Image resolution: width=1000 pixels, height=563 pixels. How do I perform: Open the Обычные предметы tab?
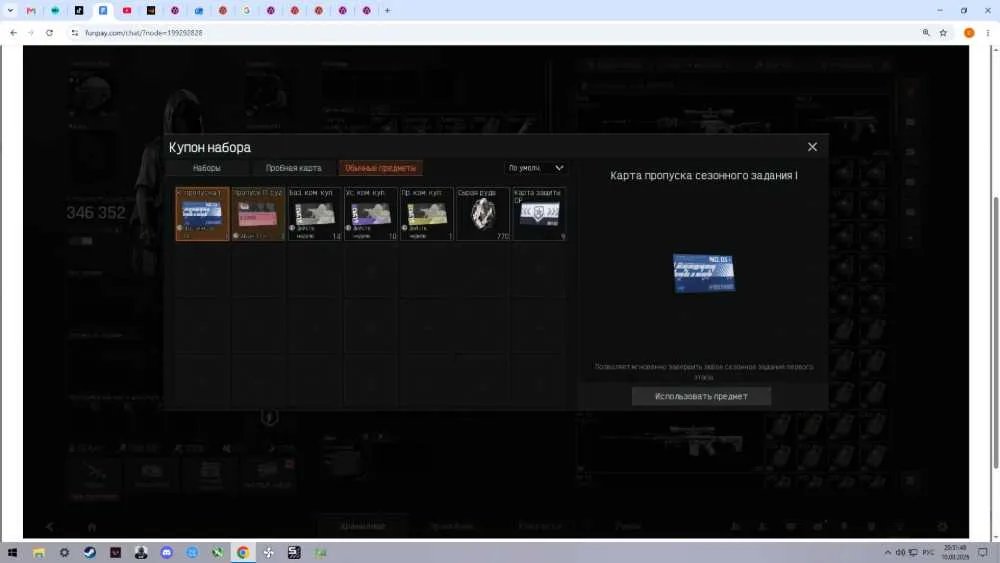click(x=381, y=168)
